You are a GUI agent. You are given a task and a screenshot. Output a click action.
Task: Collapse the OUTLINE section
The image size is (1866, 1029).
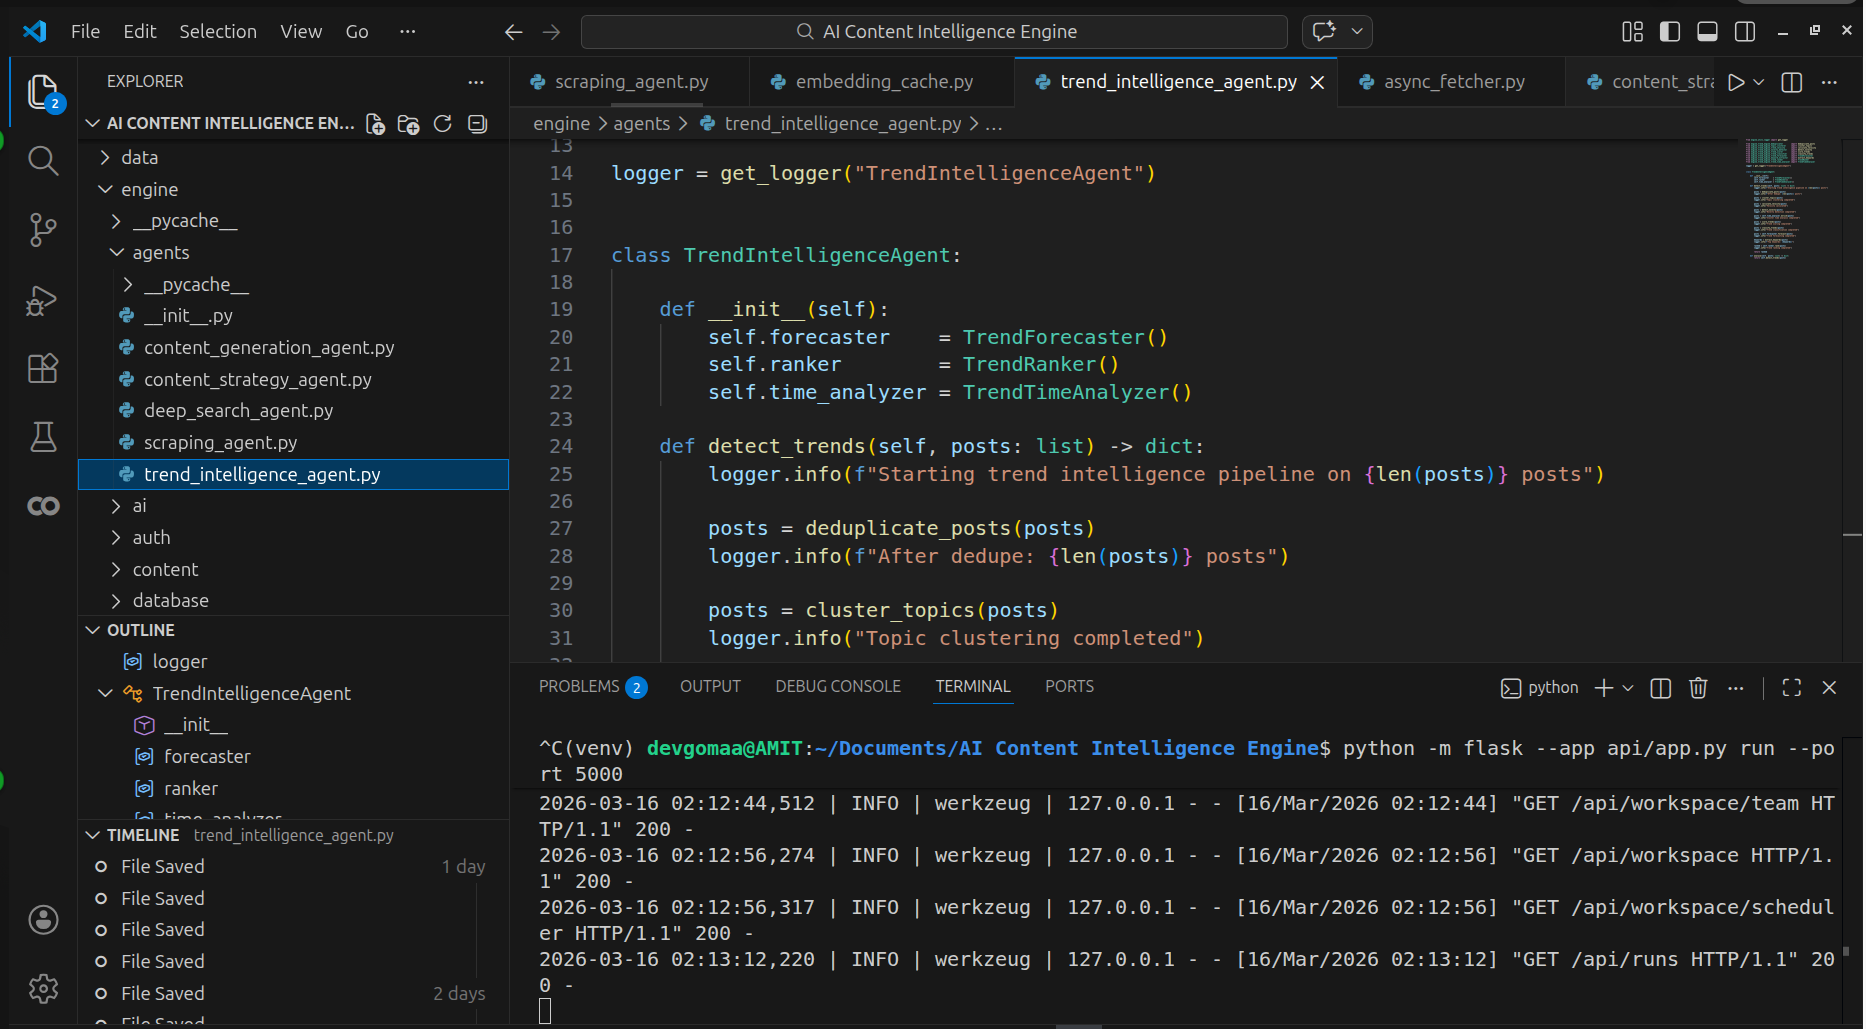point(140,630)
